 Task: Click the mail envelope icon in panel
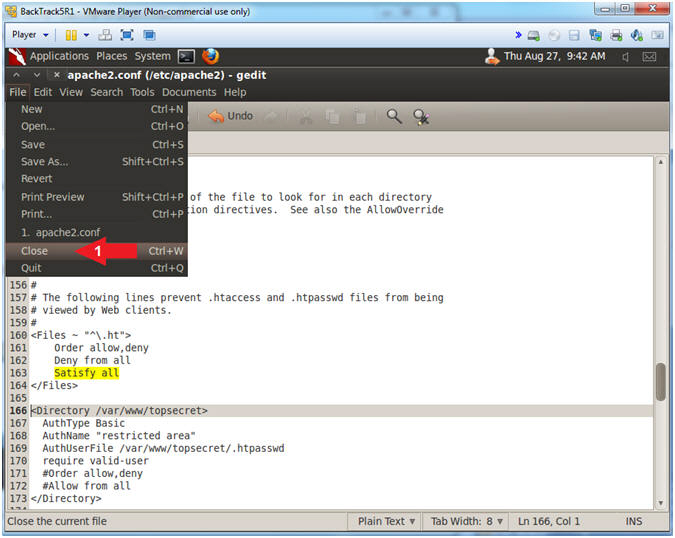(649, 57)
